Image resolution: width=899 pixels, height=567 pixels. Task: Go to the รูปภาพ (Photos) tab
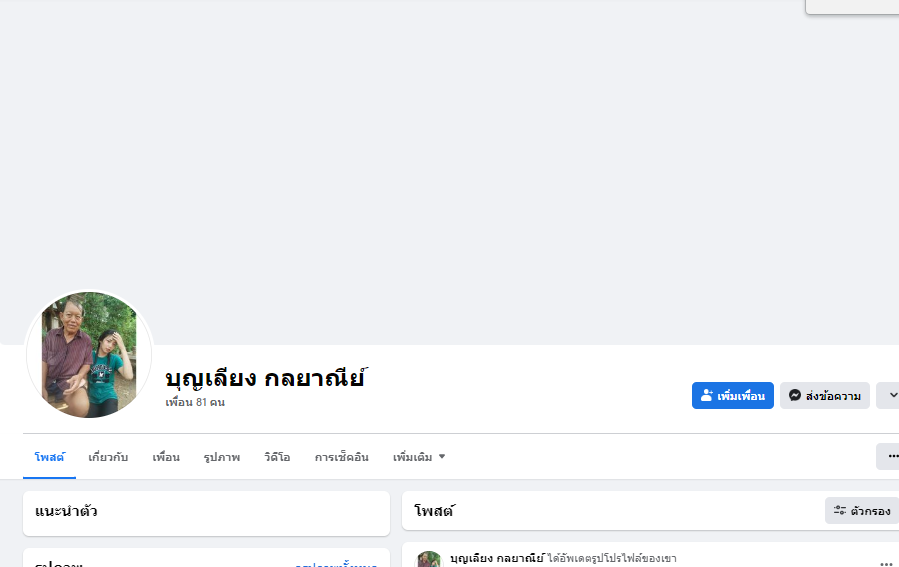(x=222, y=457)
